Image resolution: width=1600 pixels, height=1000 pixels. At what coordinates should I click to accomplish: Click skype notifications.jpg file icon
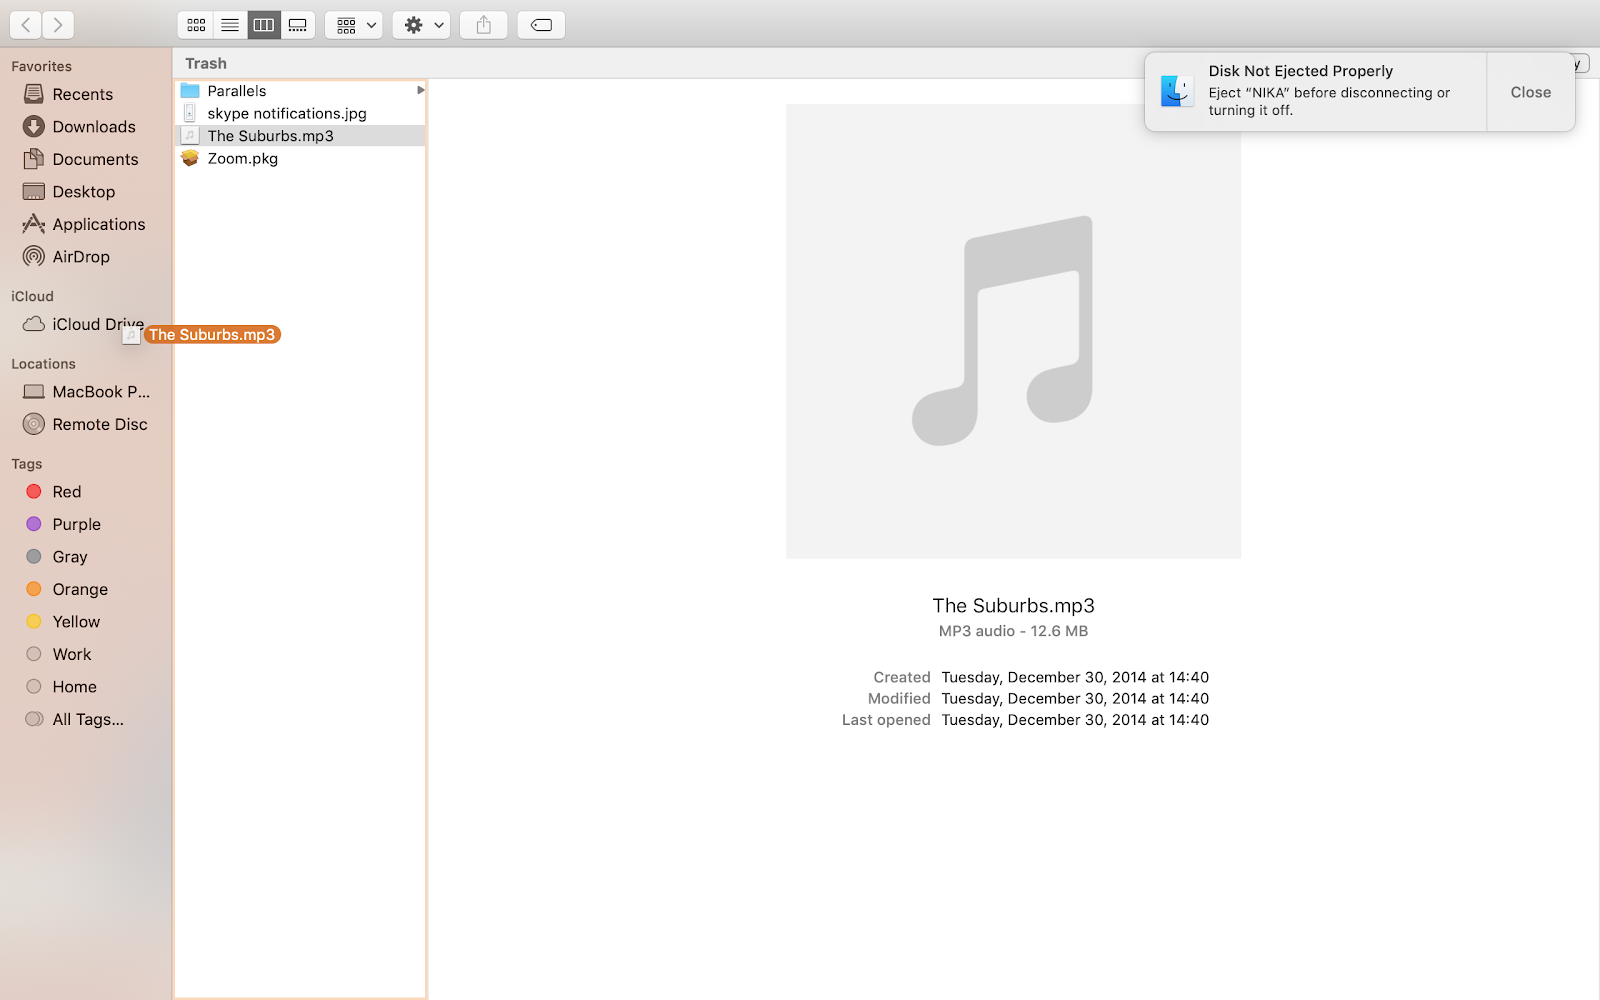190,114
